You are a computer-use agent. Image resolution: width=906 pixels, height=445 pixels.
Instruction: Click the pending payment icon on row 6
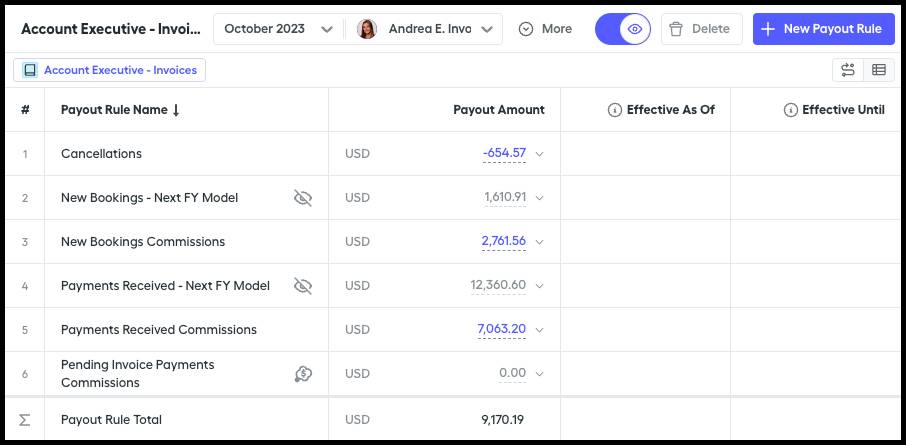[303, 374]
